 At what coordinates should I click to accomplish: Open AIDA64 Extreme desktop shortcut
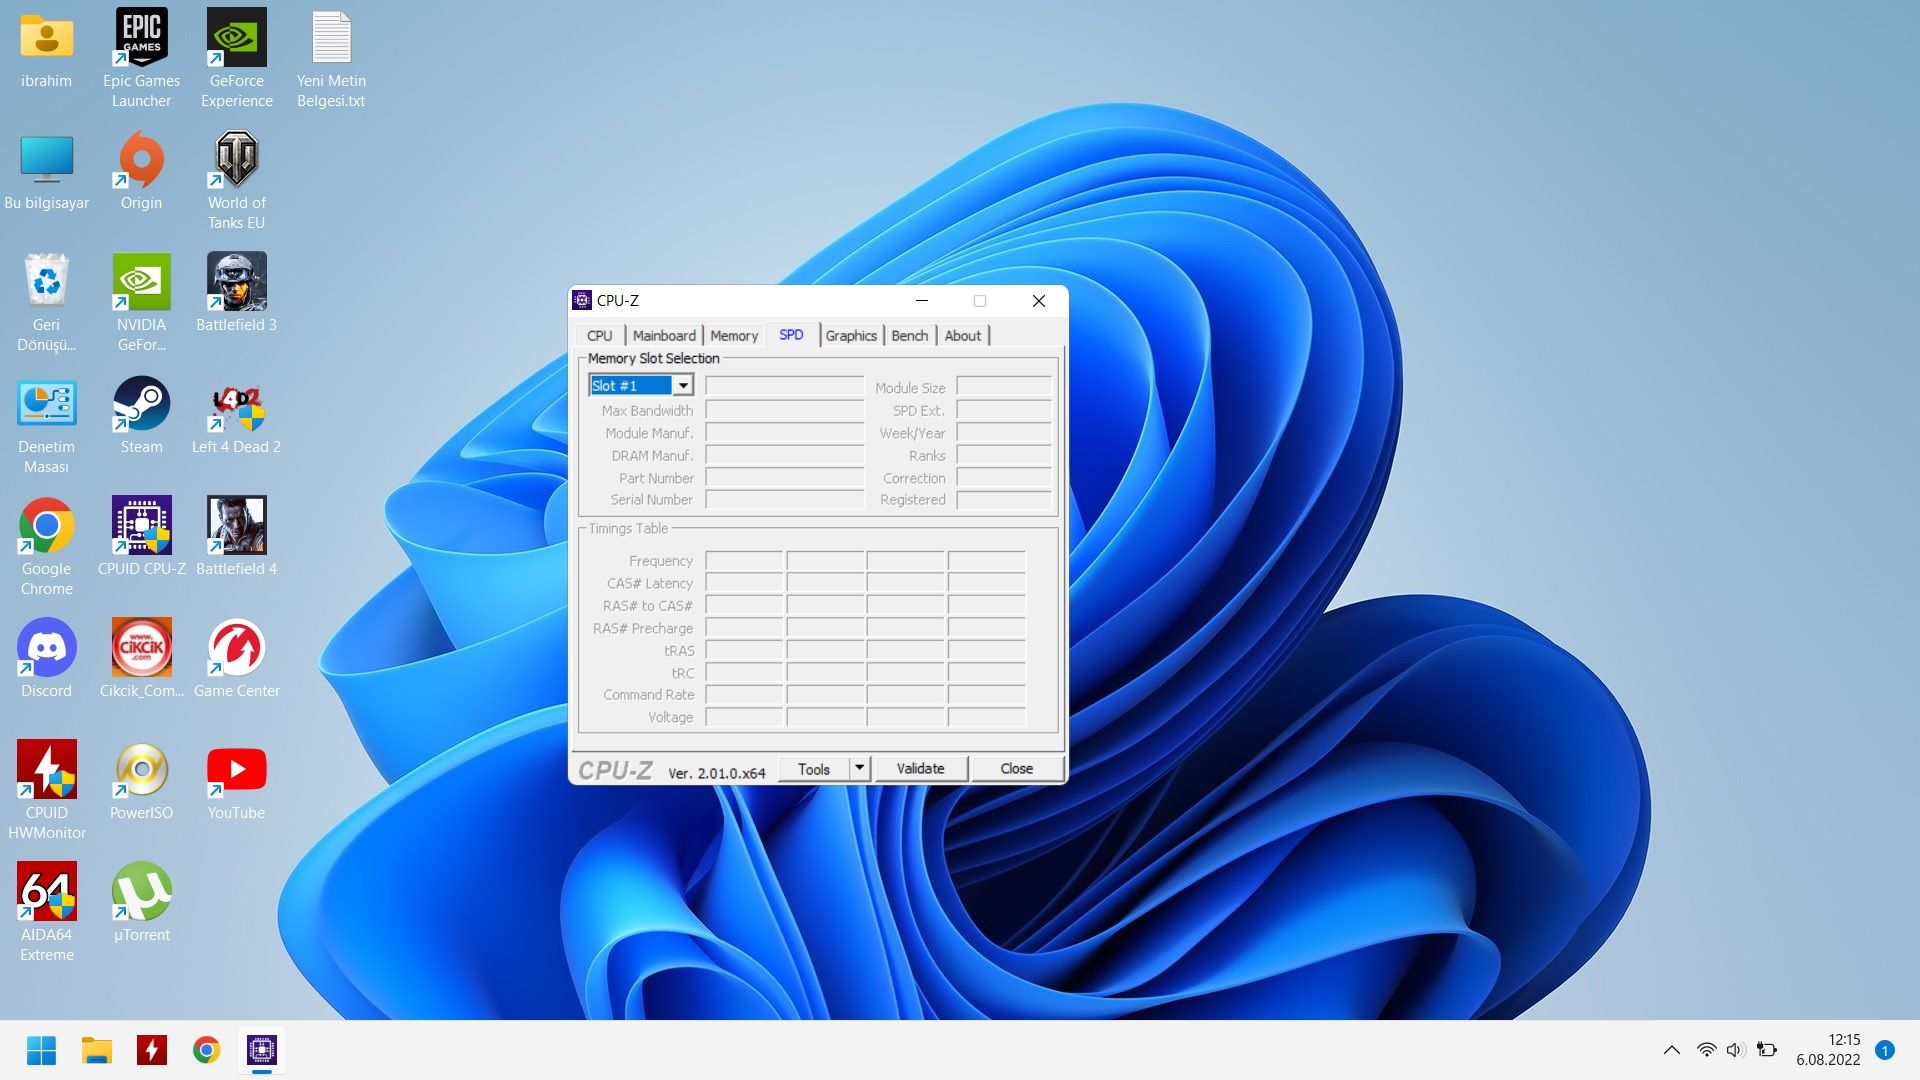pos(46,892)
